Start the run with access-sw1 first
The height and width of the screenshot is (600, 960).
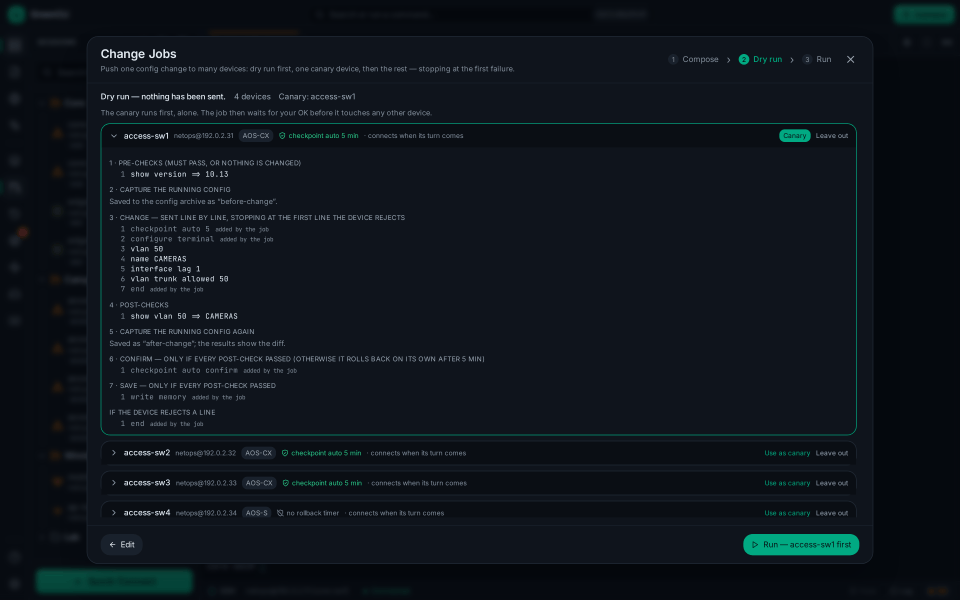pyautogui.click(x=801, y=545)
